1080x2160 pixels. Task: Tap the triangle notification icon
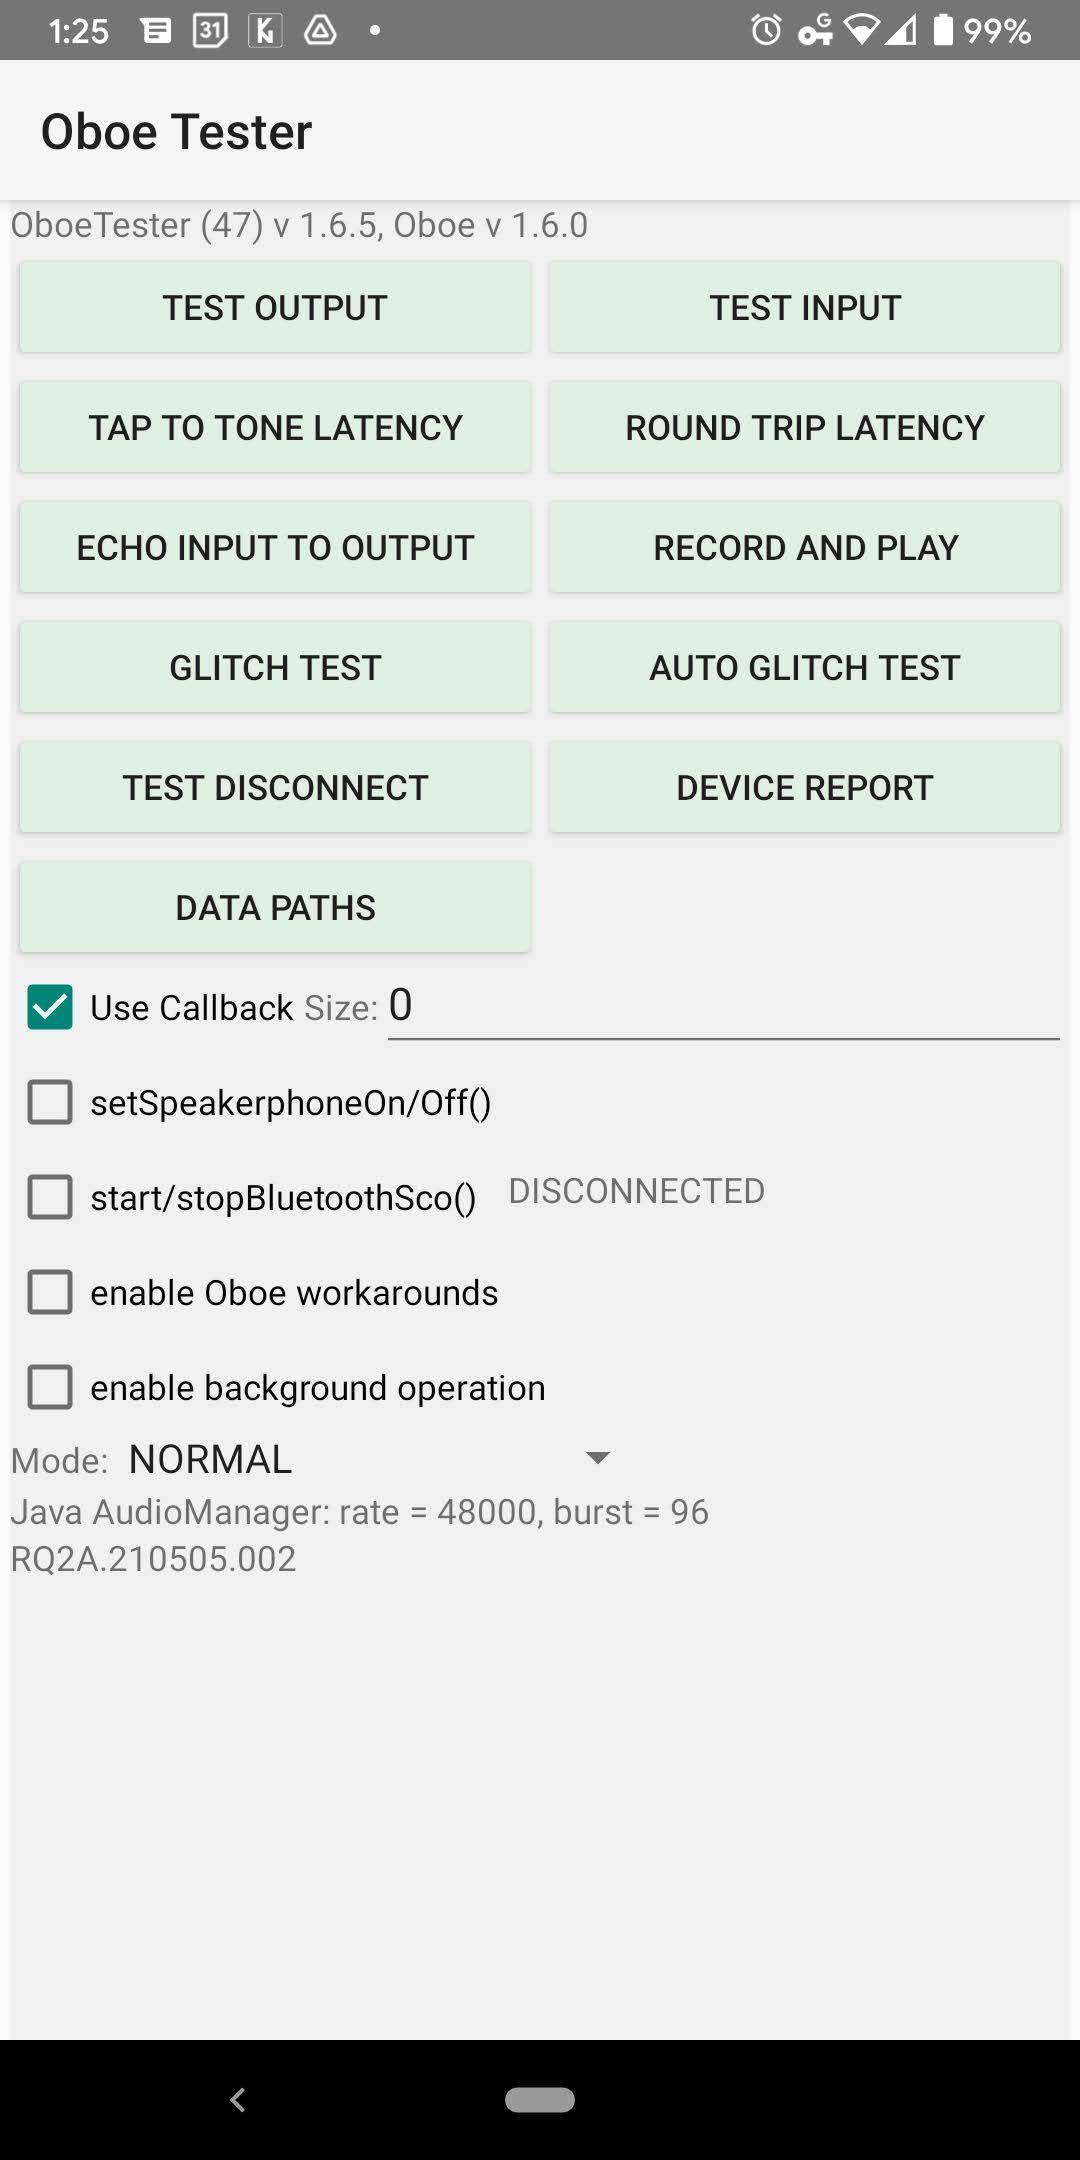pyautogui.click(x=320, y=30)
